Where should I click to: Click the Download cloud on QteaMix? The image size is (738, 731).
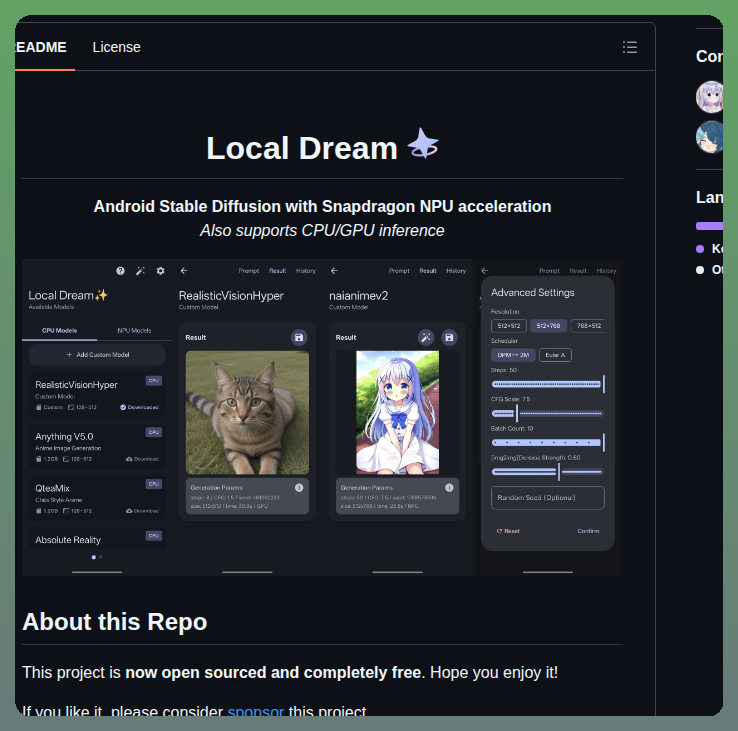point(142,511)
